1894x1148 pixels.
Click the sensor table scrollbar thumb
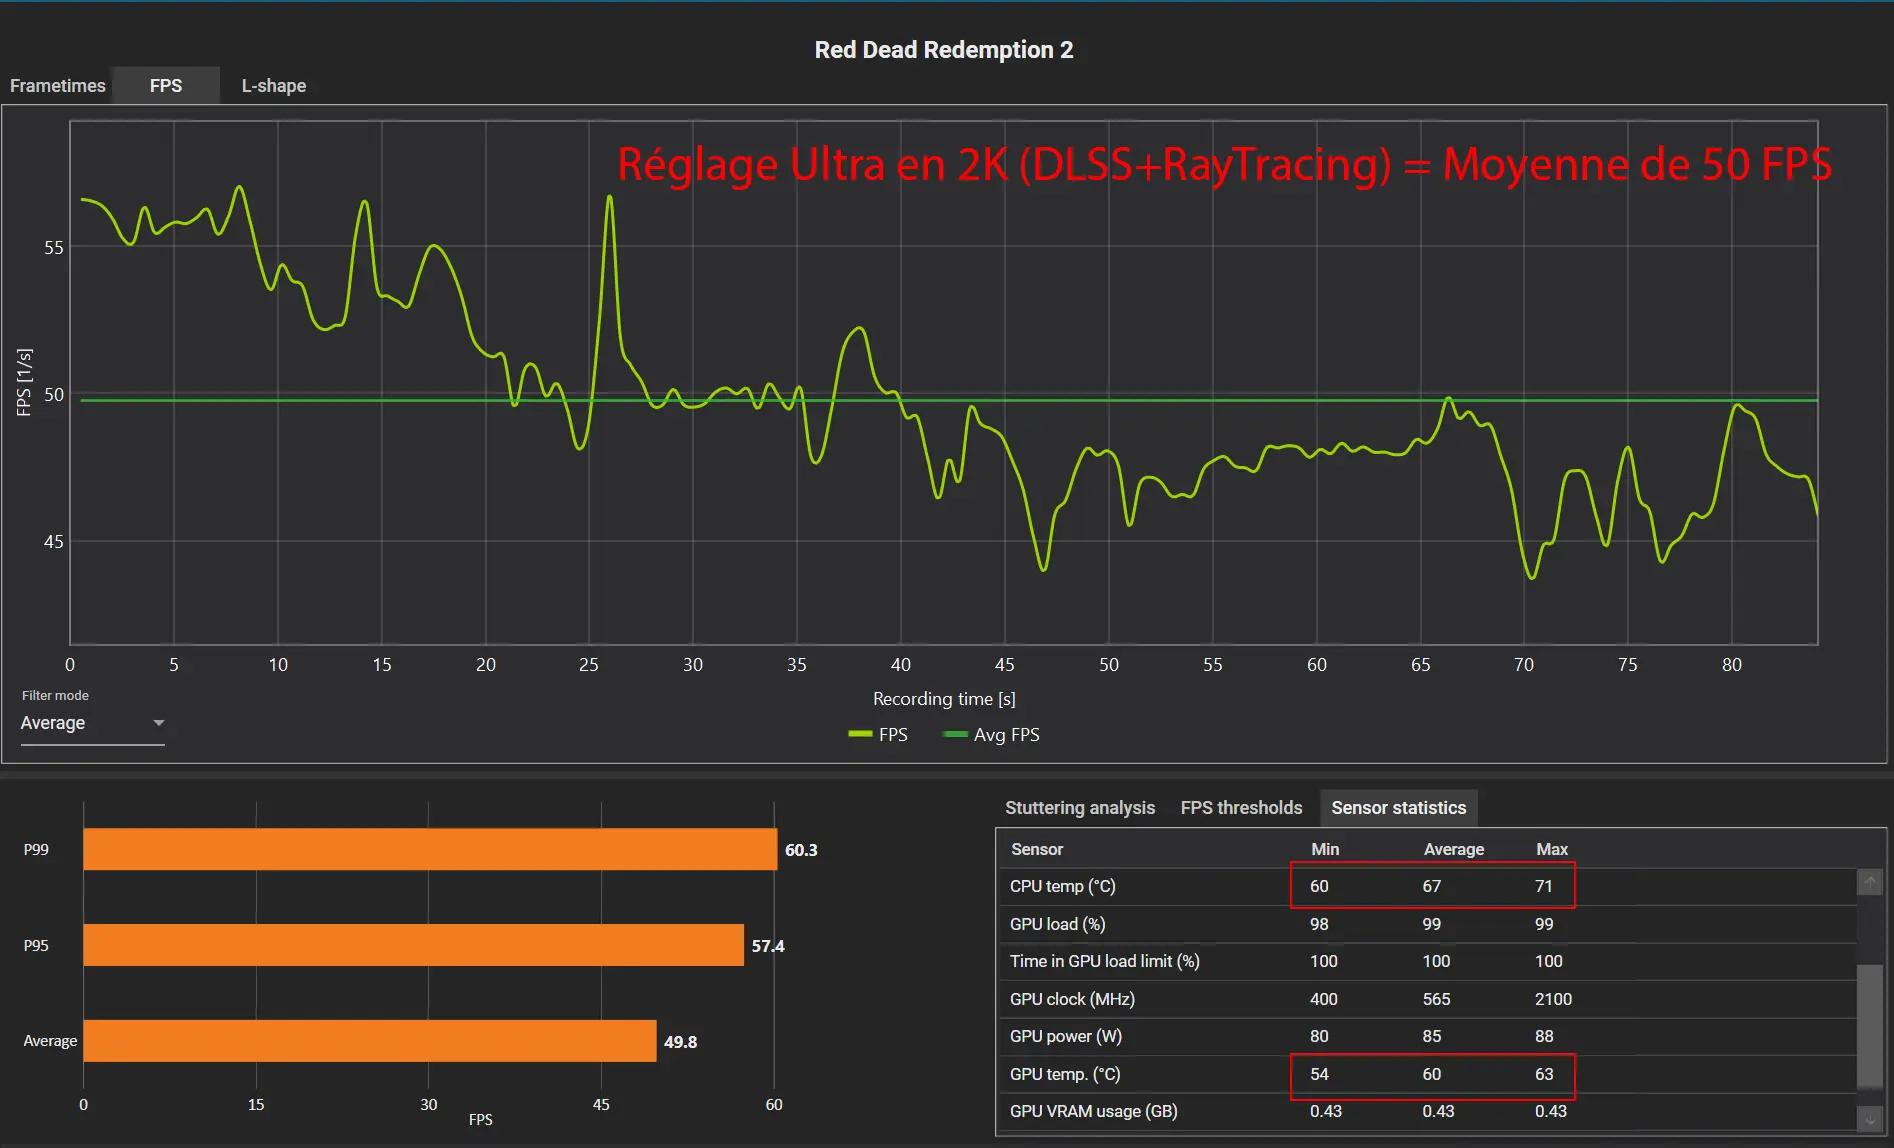[x=1870, y=1026]
